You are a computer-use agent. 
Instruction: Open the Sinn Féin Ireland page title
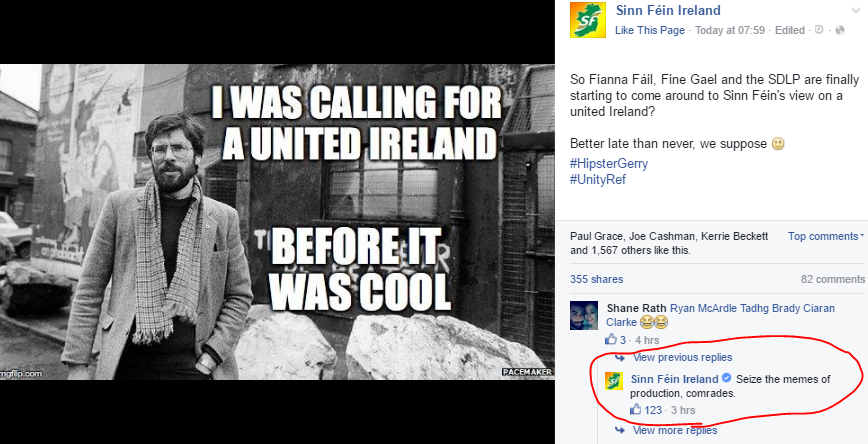pos(668,11)
